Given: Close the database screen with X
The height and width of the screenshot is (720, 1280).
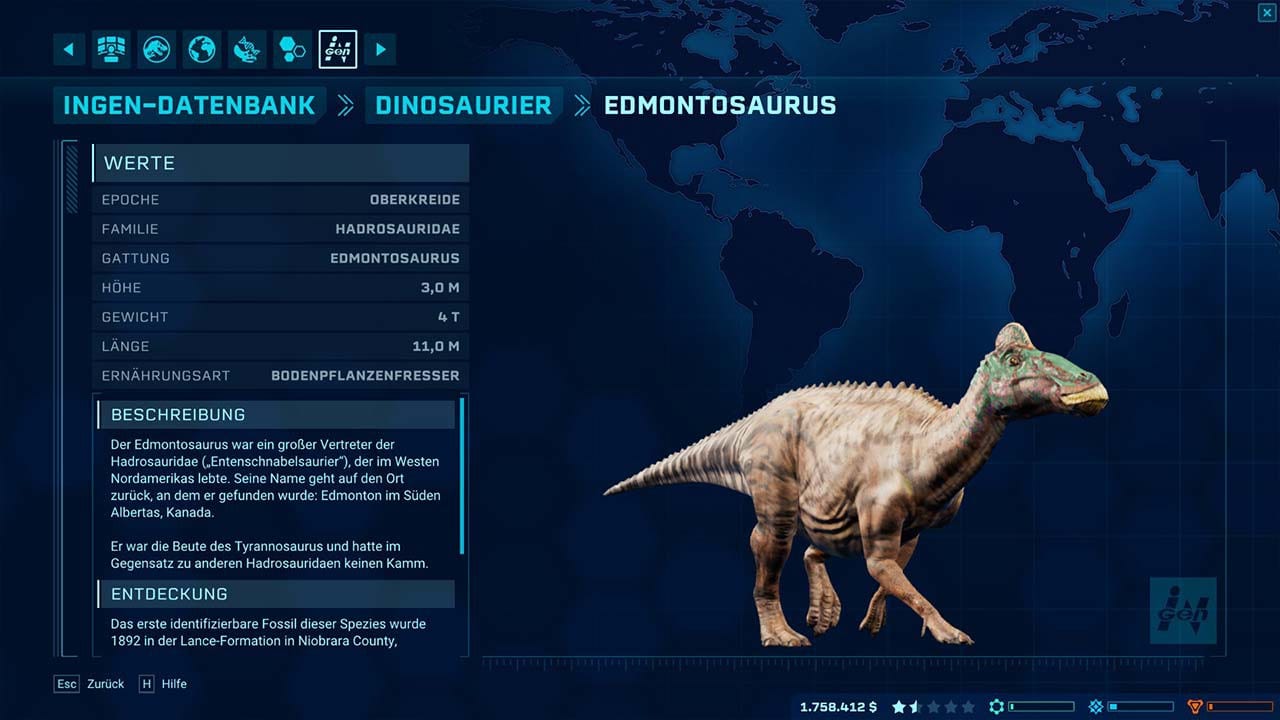Looking at the screenshot, I should [x=1266, y=12].
